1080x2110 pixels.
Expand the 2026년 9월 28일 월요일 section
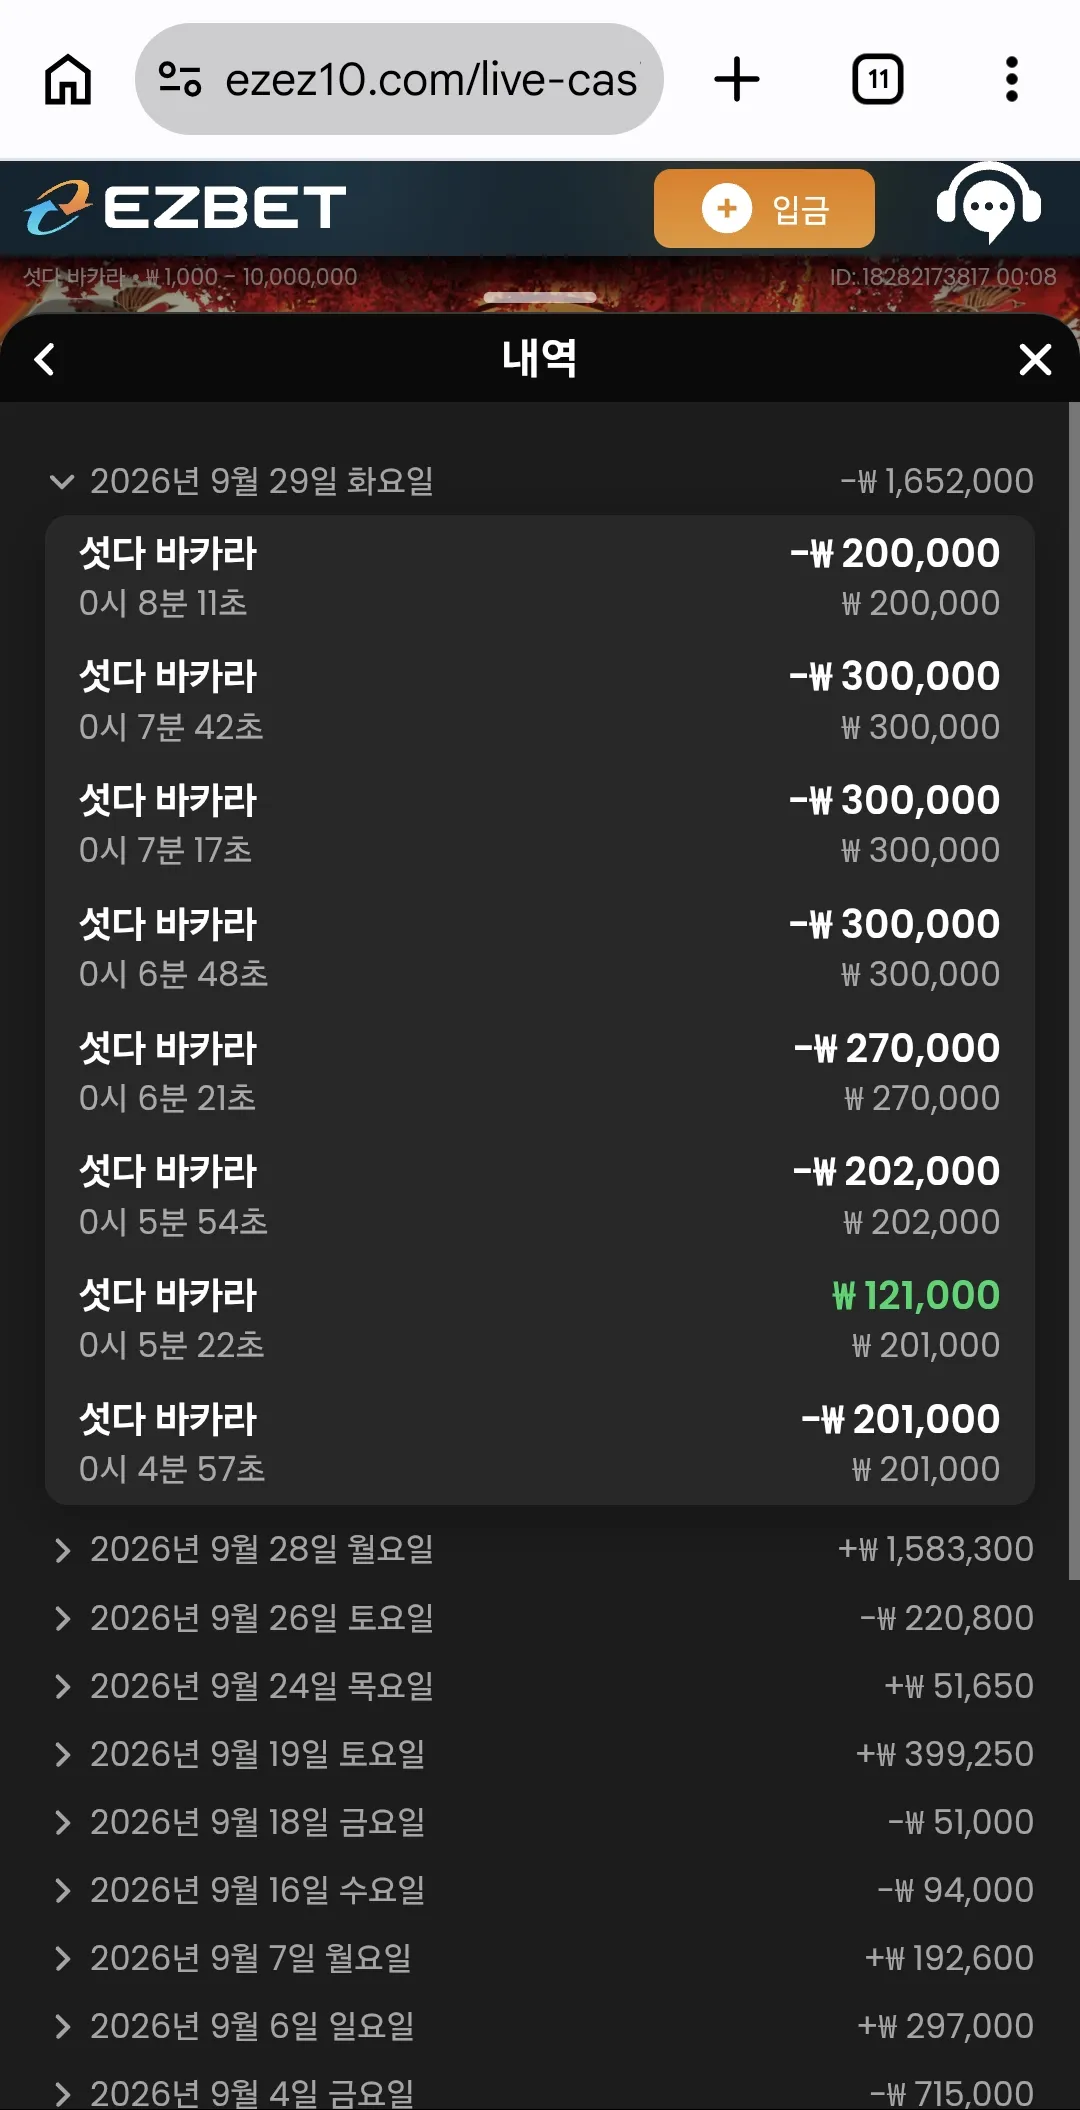540,1549
